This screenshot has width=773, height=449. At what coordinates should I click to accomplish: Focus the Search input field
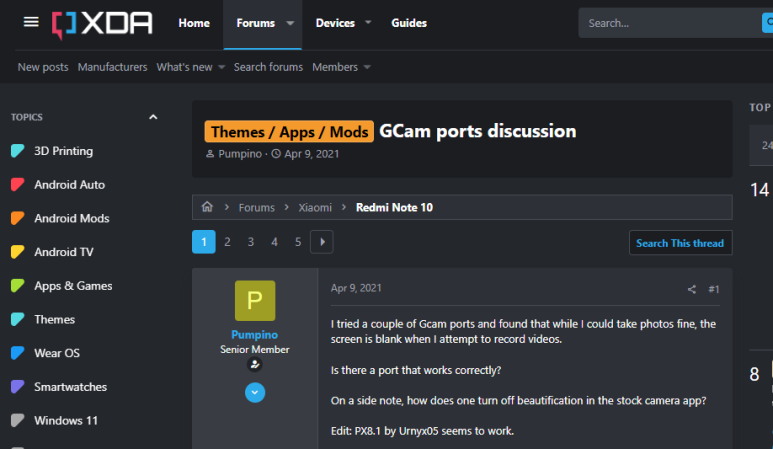point(670,23)
